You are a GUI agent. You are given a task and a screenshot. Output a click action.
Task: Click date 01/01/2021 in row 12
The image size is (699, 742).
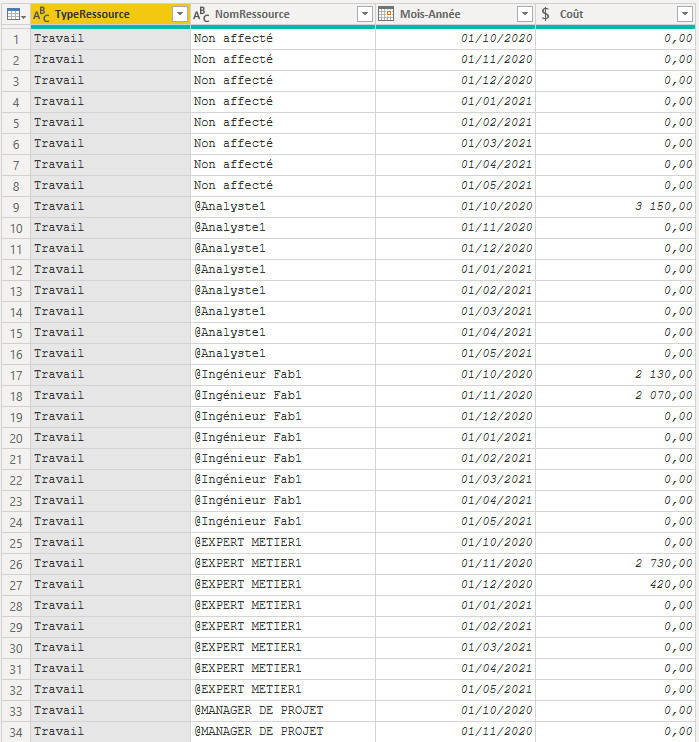click(496, 269)
